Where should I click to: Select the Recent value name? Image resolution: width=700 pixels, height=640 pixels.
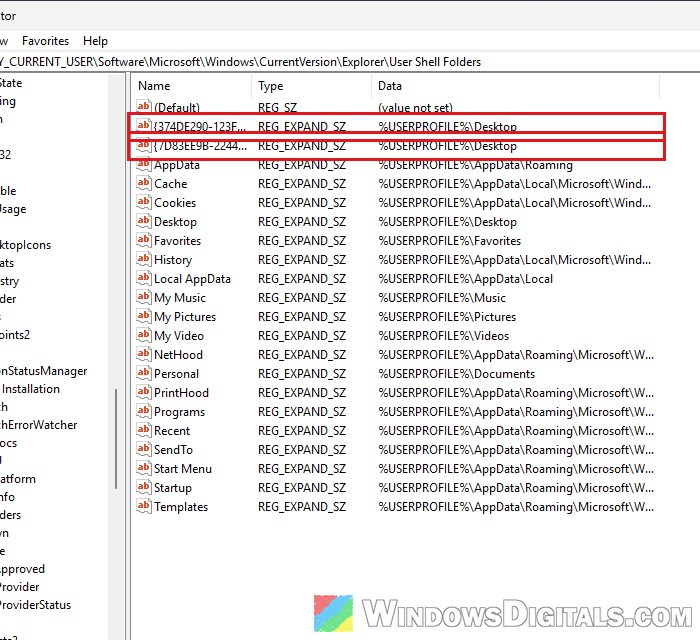click(x=172, y=431)
